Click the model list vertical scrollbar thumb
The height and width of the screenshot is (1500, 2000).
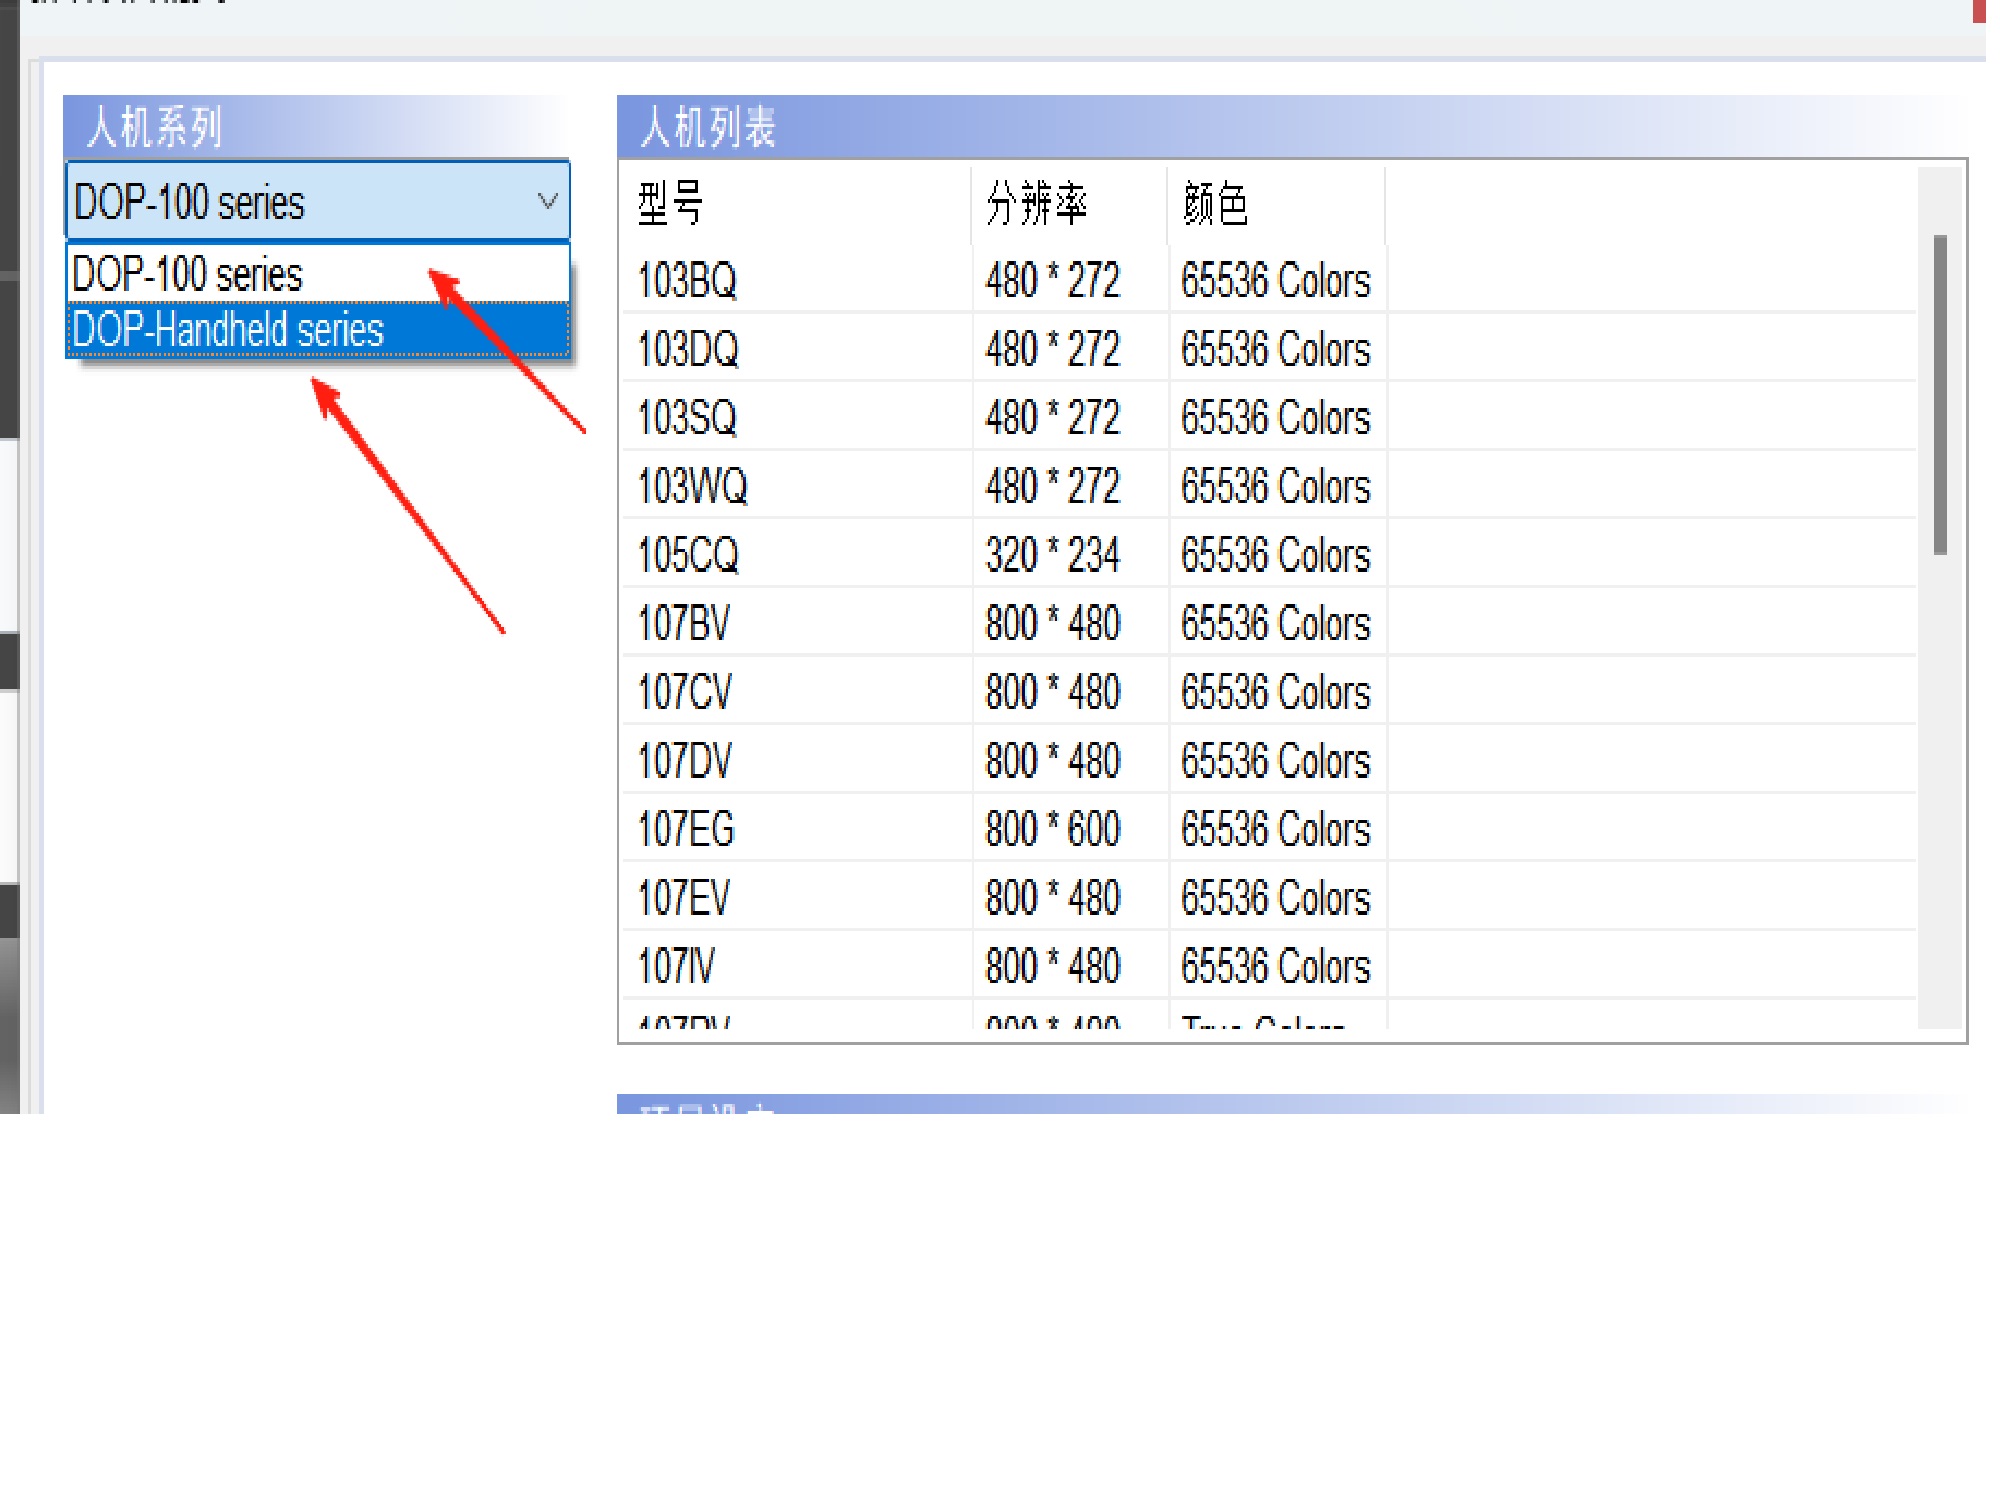[x=1940, y=394]
